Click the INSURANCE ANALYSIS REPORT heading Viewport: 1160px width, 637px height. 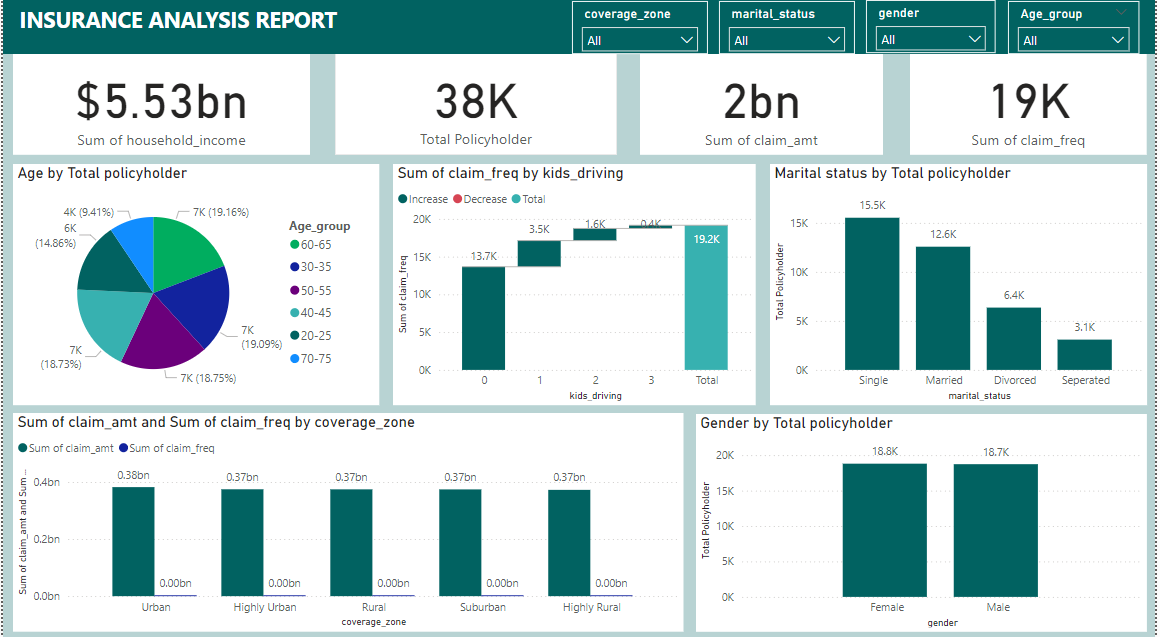coord(178,21)
